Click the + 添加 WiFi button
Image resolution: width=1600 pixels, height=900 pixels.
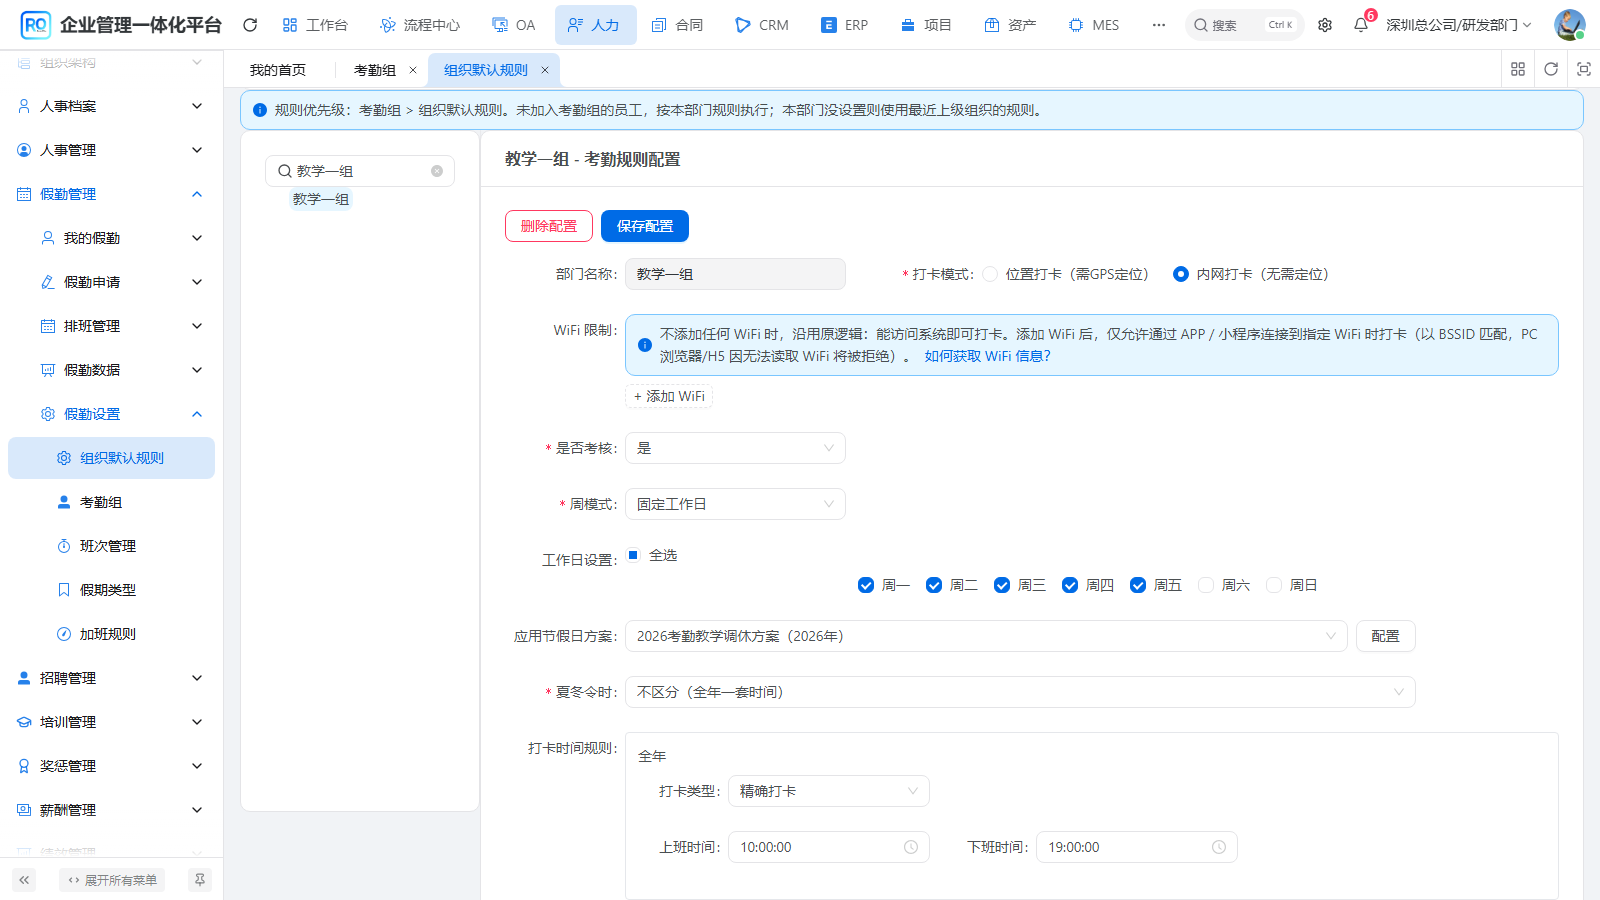point(669,397)
